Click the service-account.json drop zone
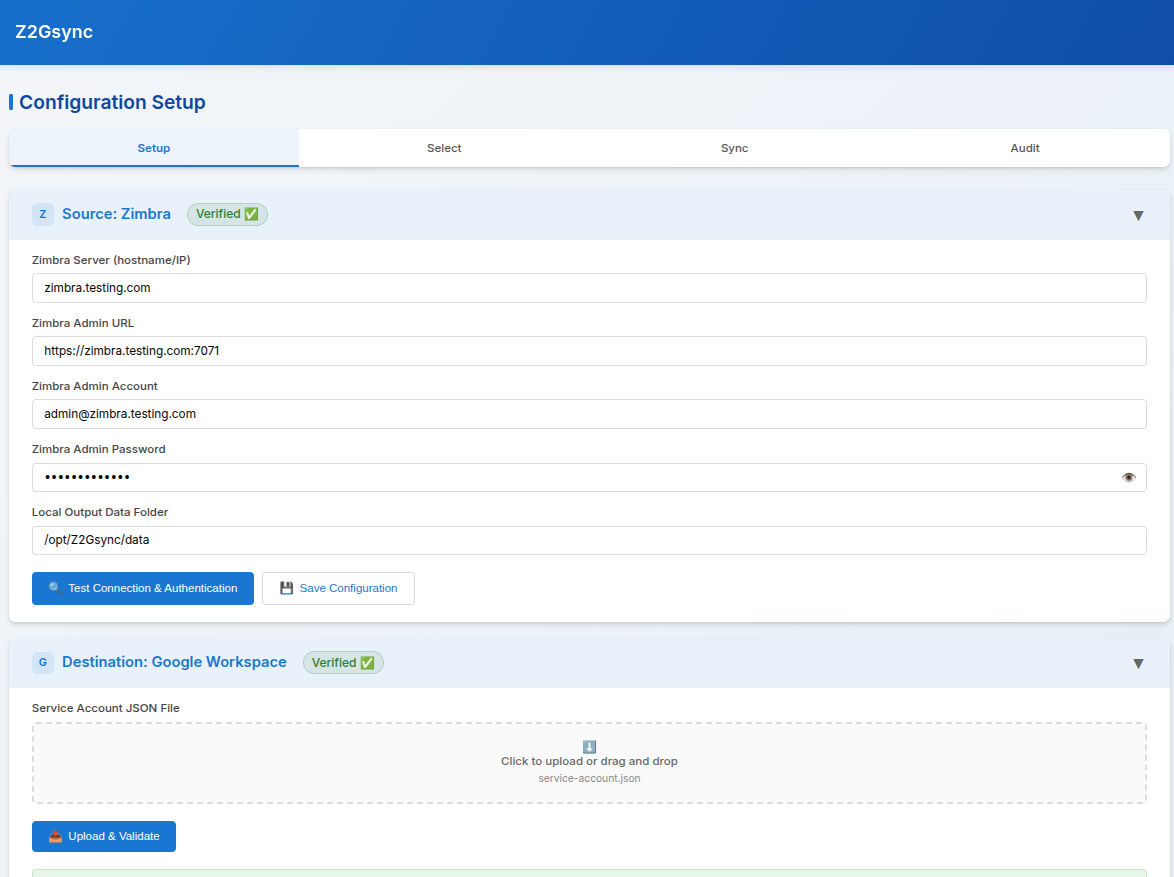The image size is (1174, 877). (x=589, y=761)
